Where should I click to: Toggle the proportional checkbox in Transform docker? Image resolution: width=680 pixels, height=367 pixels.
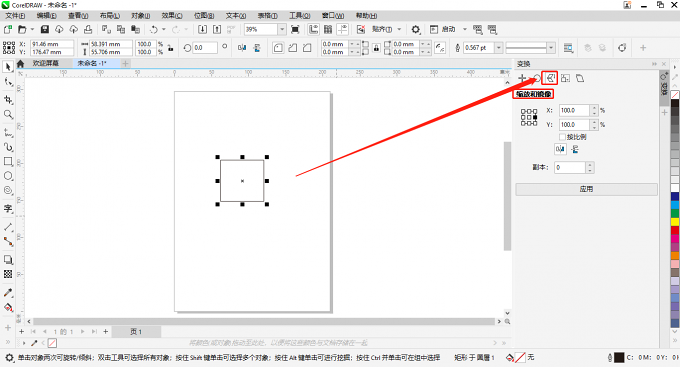tap(562, 137)
